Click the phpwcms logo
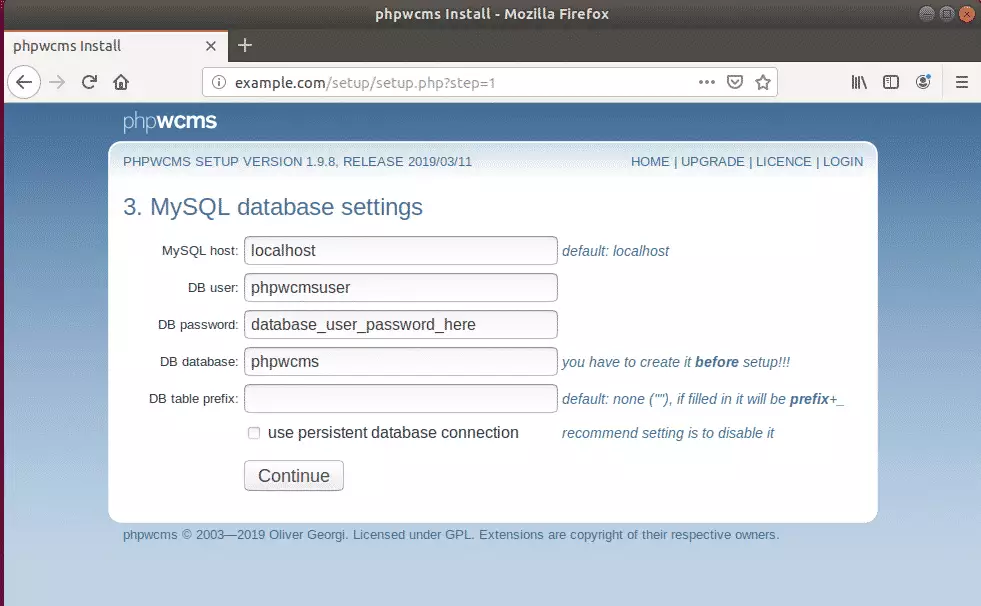The image size is (981, 606). (170, 121)
